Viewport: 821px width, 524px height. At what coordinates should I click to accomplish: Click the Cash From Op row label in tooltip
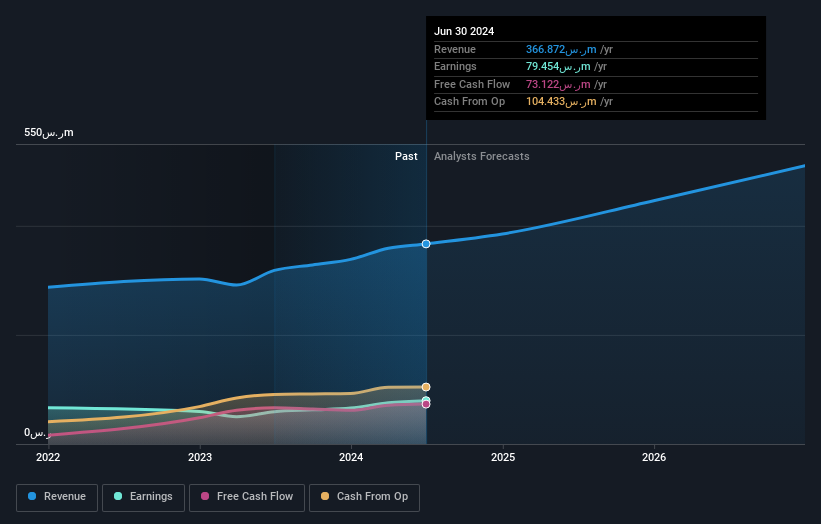click(x=469, y=102)
